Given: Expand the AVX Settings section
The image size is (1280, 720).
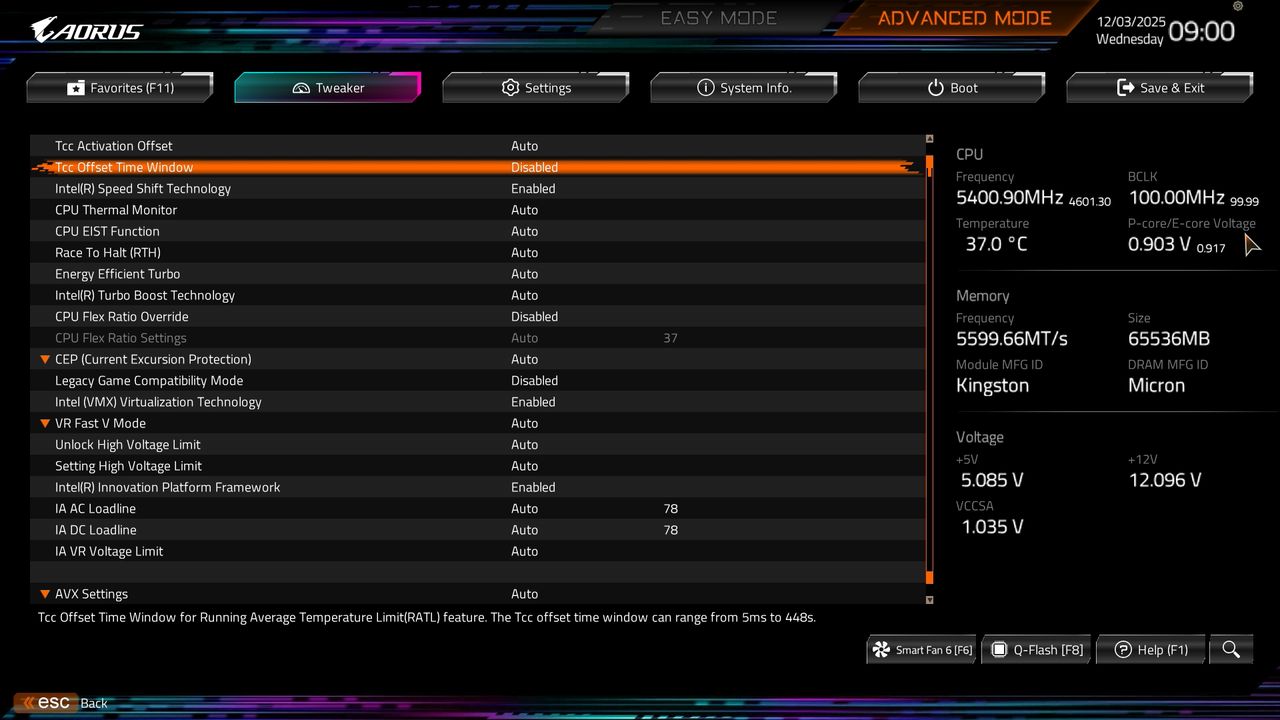Looking at the screenshot, I should click(45, 593).
